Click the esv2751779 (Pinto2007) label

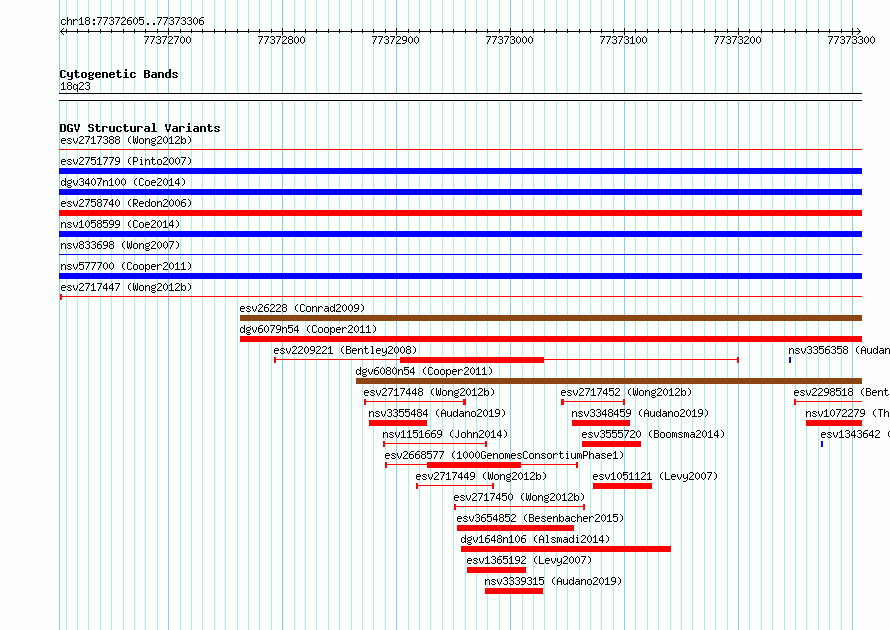coord(126,161)
